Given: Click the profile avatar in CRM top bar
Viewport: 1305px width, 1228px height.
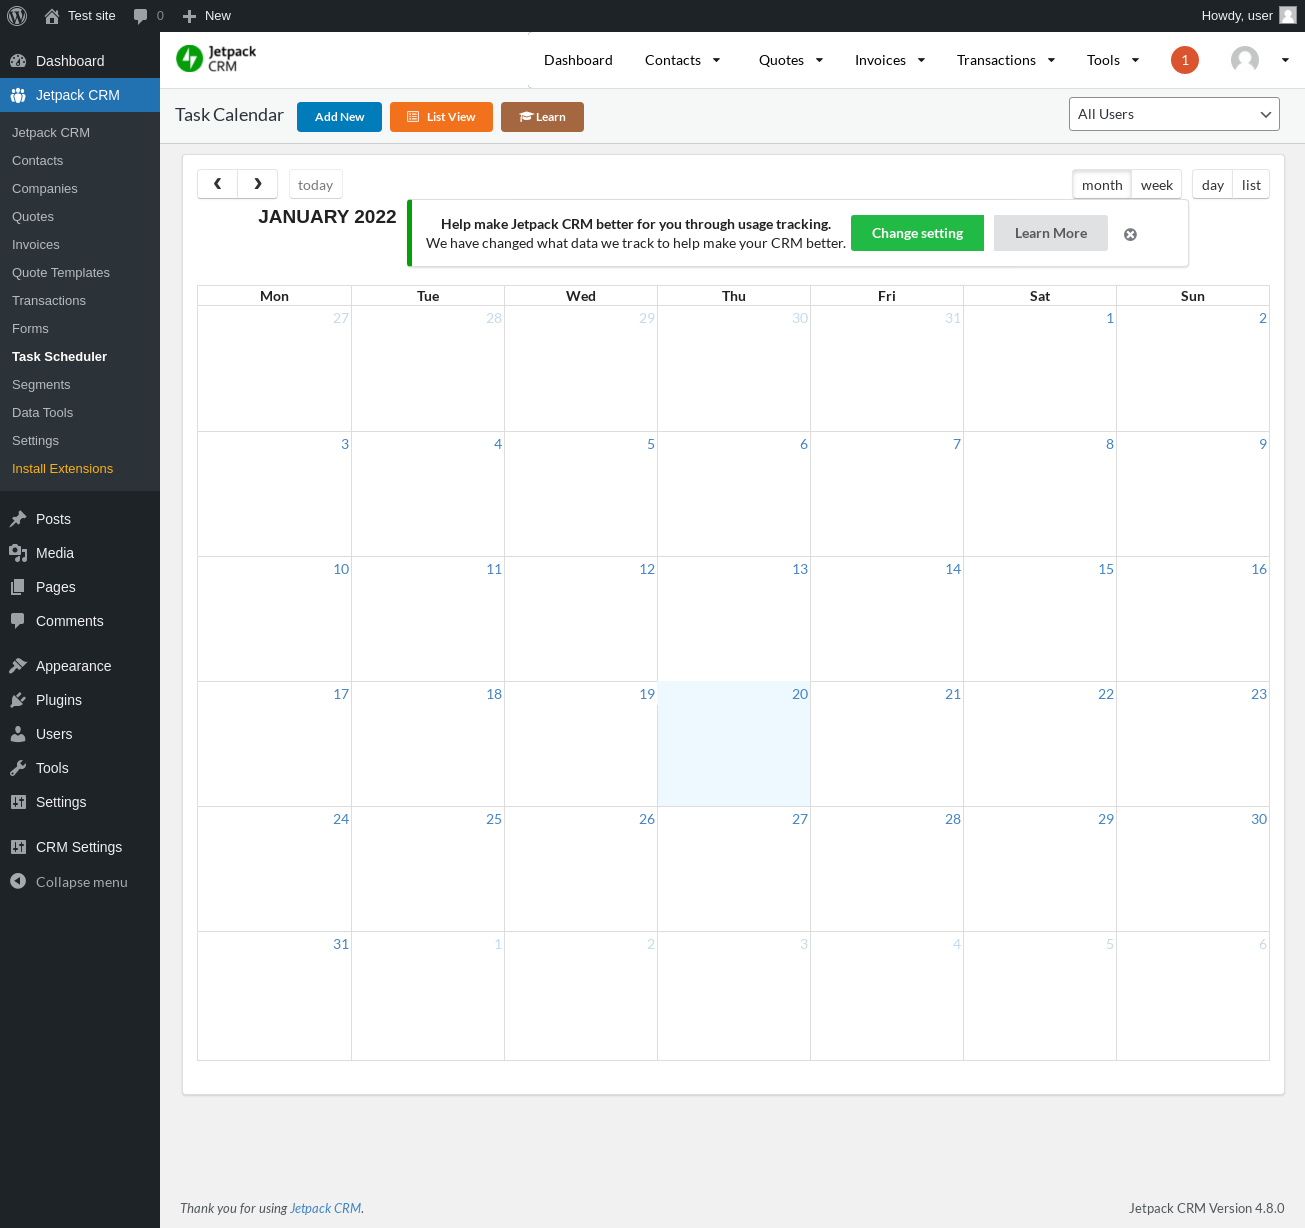Looking at the screenshot, I should pyautogui.click(x=1245, y=60).
